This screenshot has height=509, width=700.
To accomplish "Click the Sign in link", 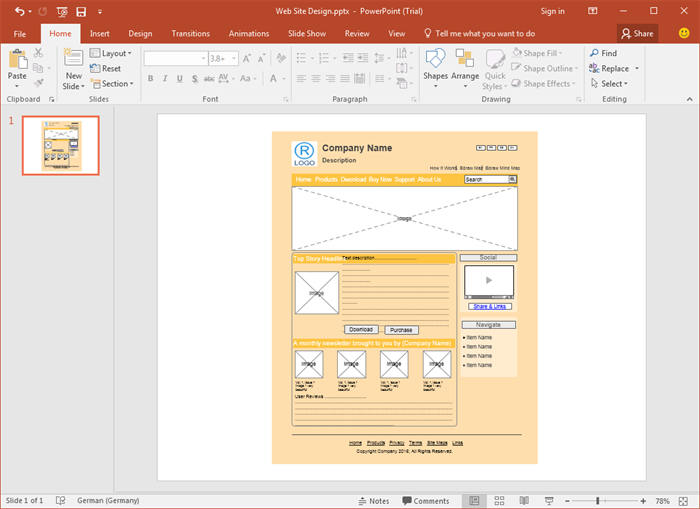I will coord(552,11).
